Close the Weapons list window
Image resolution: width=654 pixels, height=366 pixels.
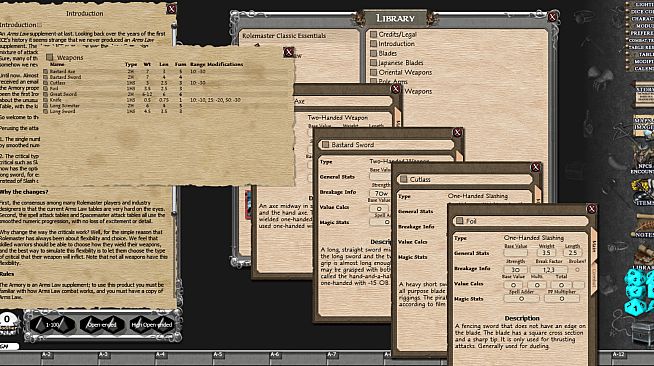click(289, 52)
